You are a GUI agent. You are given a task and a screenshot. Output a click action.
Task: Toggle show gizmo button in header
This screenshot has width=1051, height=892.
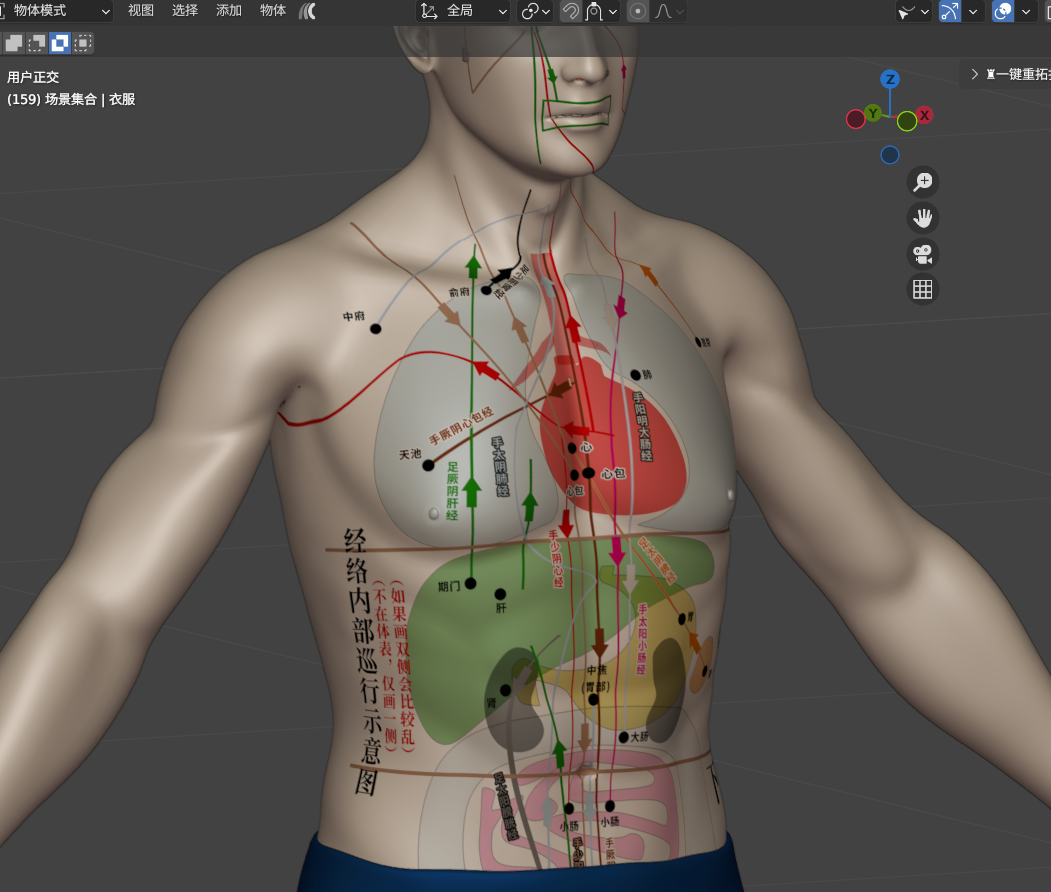(949, 11)
